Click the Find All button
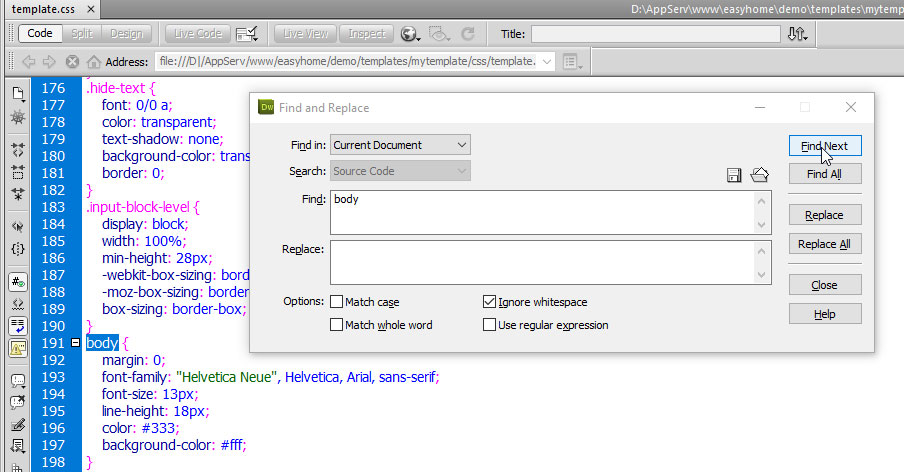904x472 pixels. point(824,174)
